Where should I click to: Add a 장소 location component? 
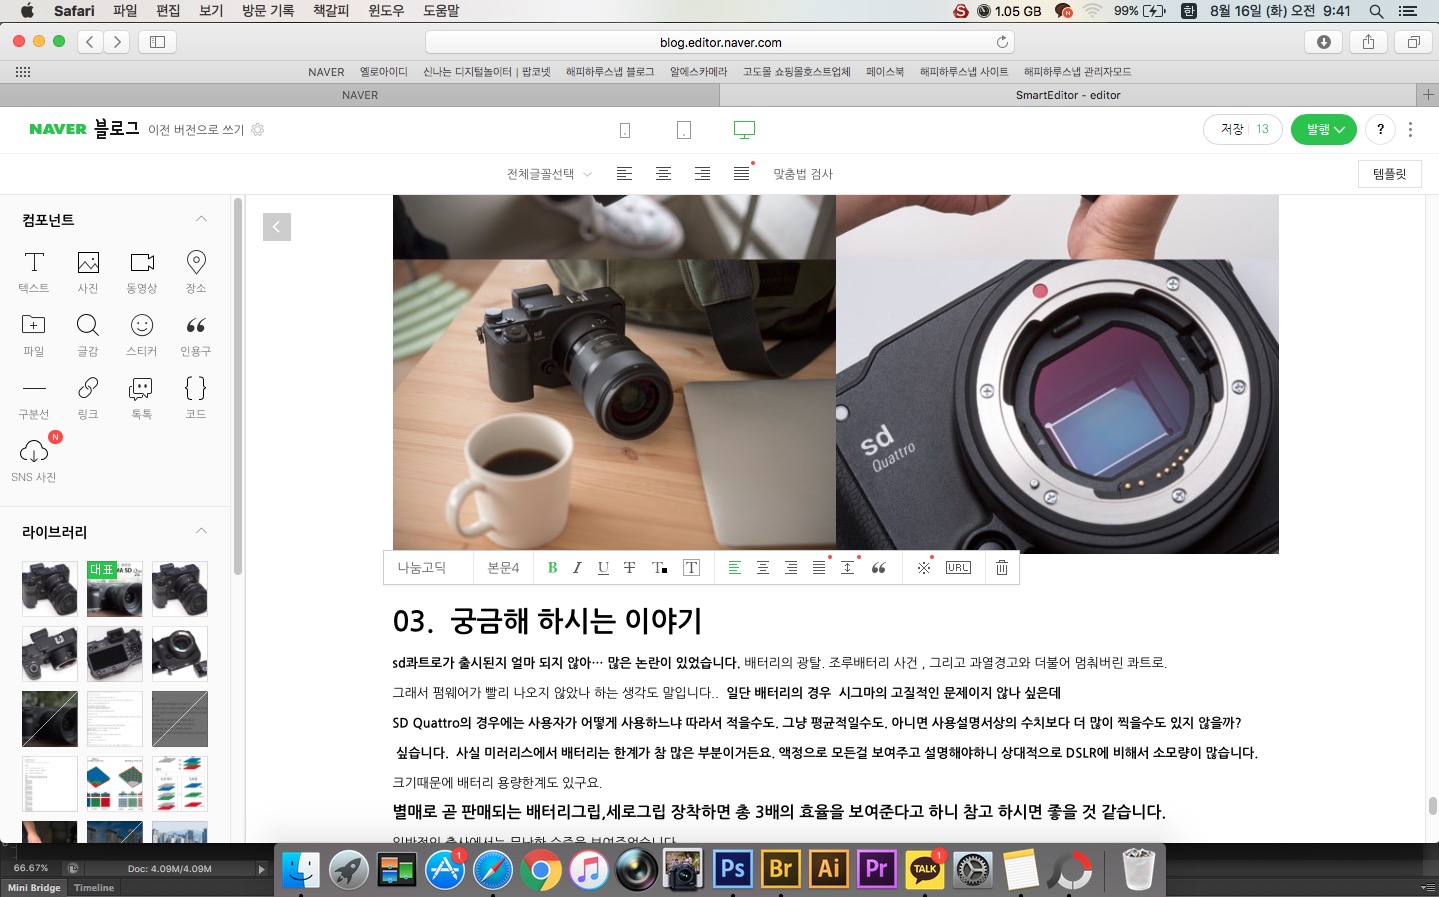[x=196, y=272]
